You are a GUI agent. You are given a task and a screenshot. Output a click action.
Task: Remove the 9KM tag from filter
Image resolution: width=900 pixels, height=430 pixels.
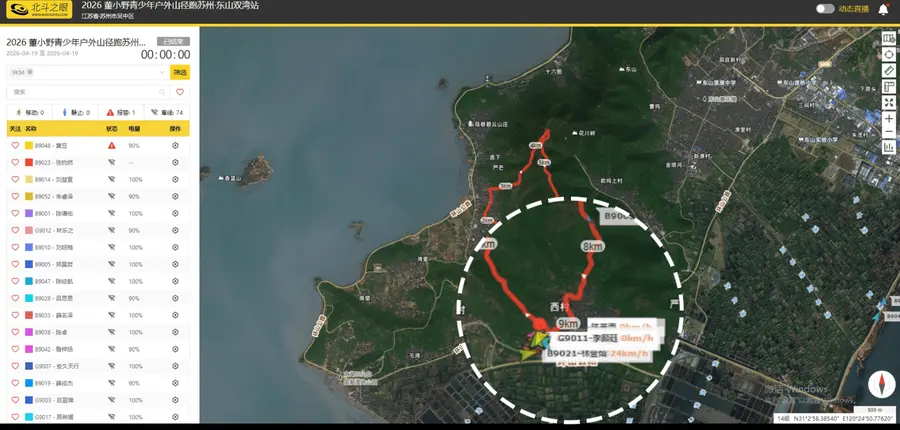point(30,72)
